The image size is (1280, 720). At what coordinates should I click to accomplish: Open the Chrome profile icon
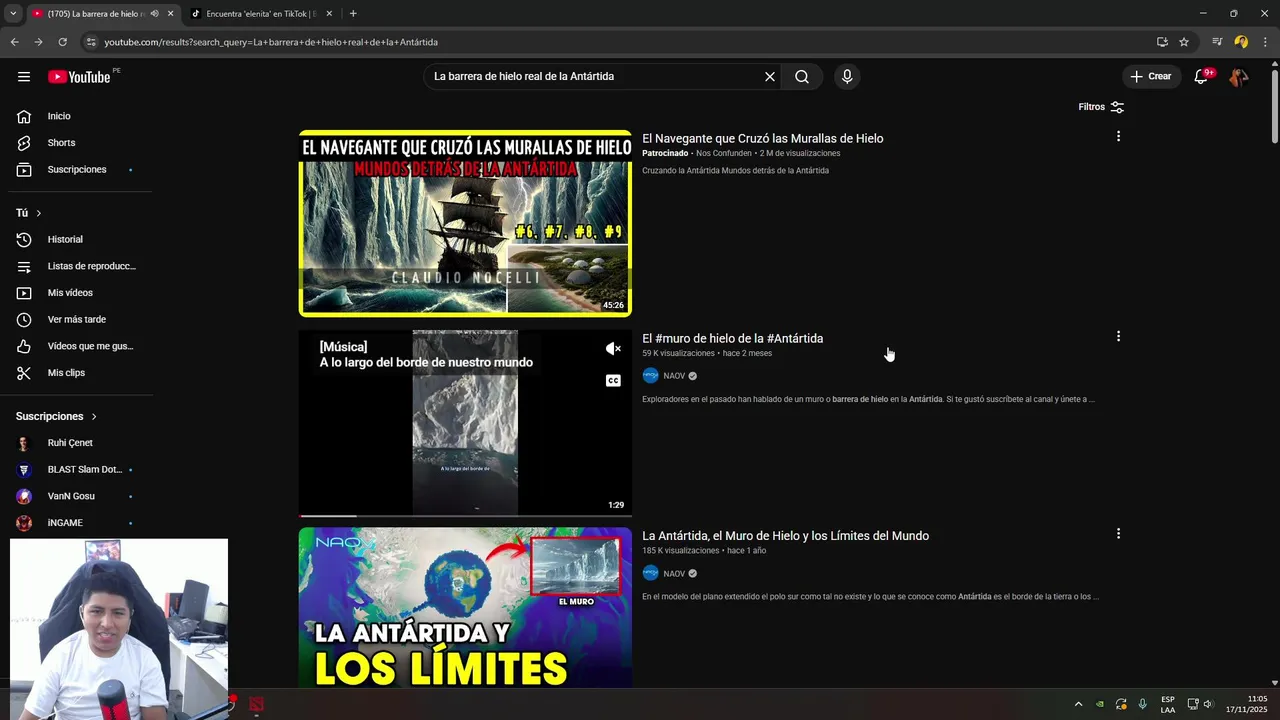click(1241, 42)
